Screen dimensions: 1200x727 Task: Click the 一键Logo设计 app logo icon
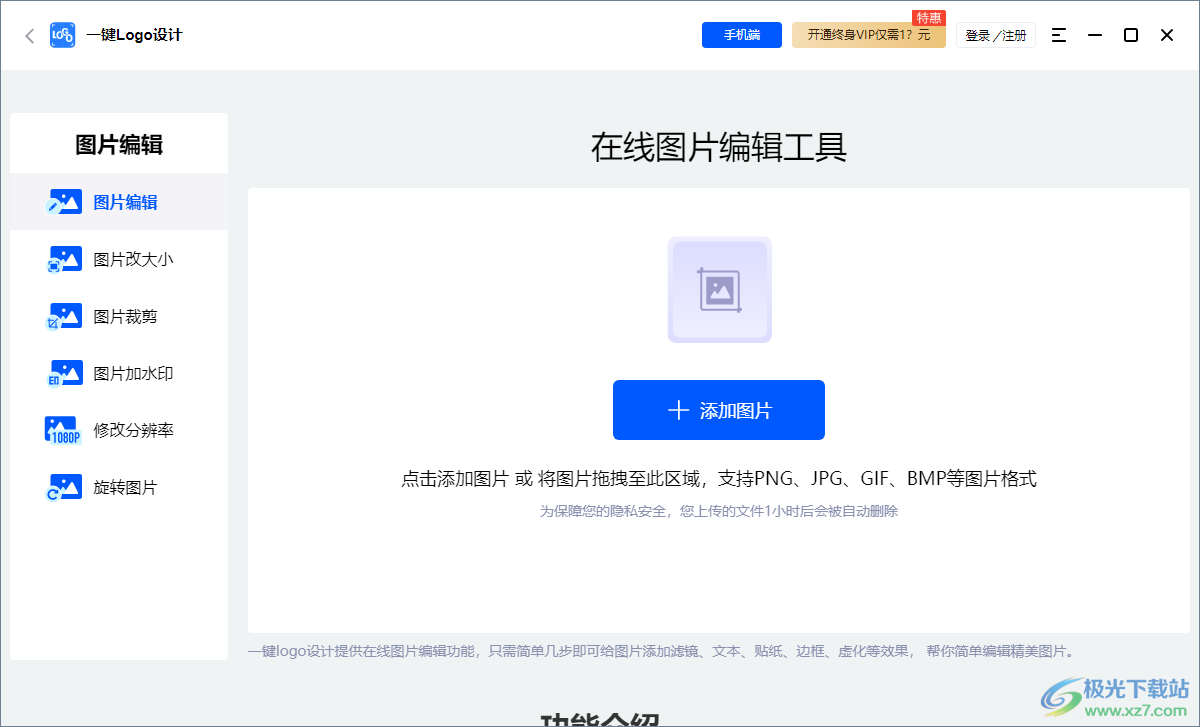[61, 34]
